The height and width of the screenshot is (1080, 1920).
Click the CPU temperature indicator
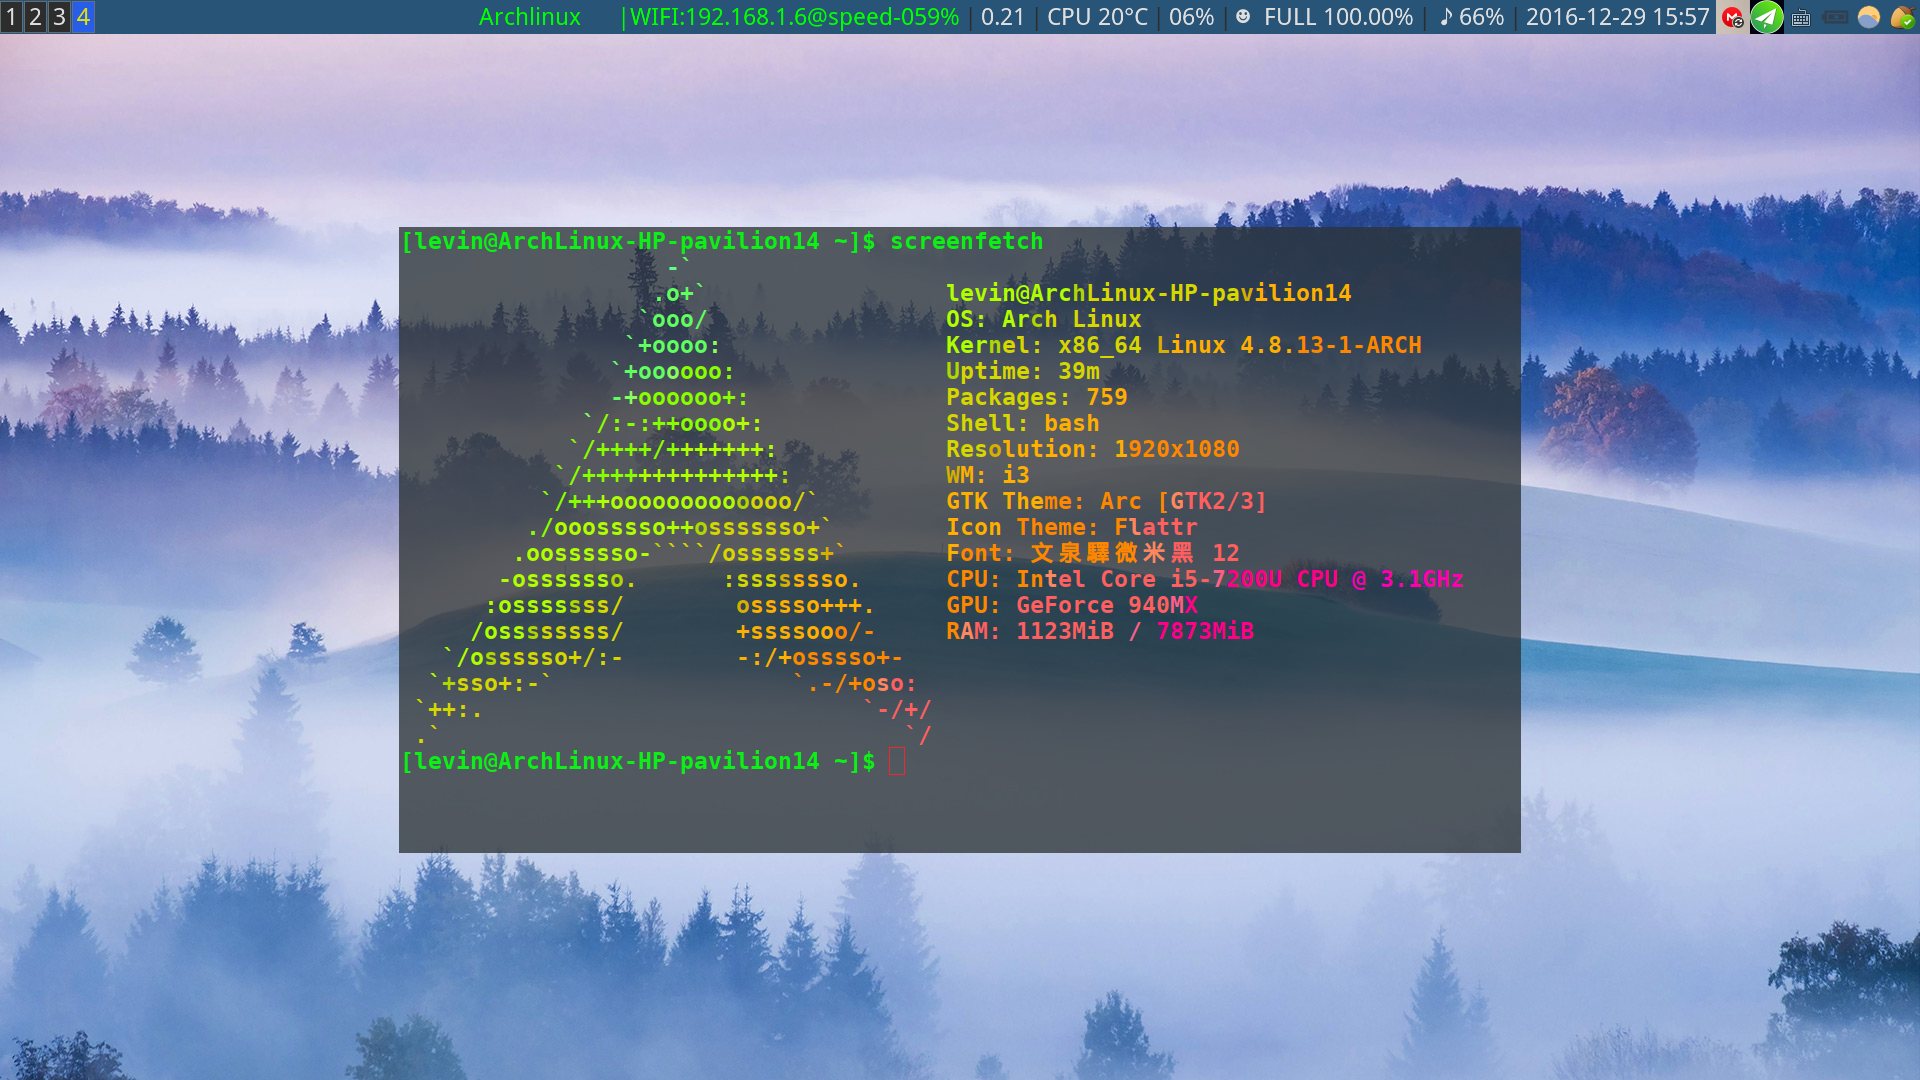coord(1096,16)
